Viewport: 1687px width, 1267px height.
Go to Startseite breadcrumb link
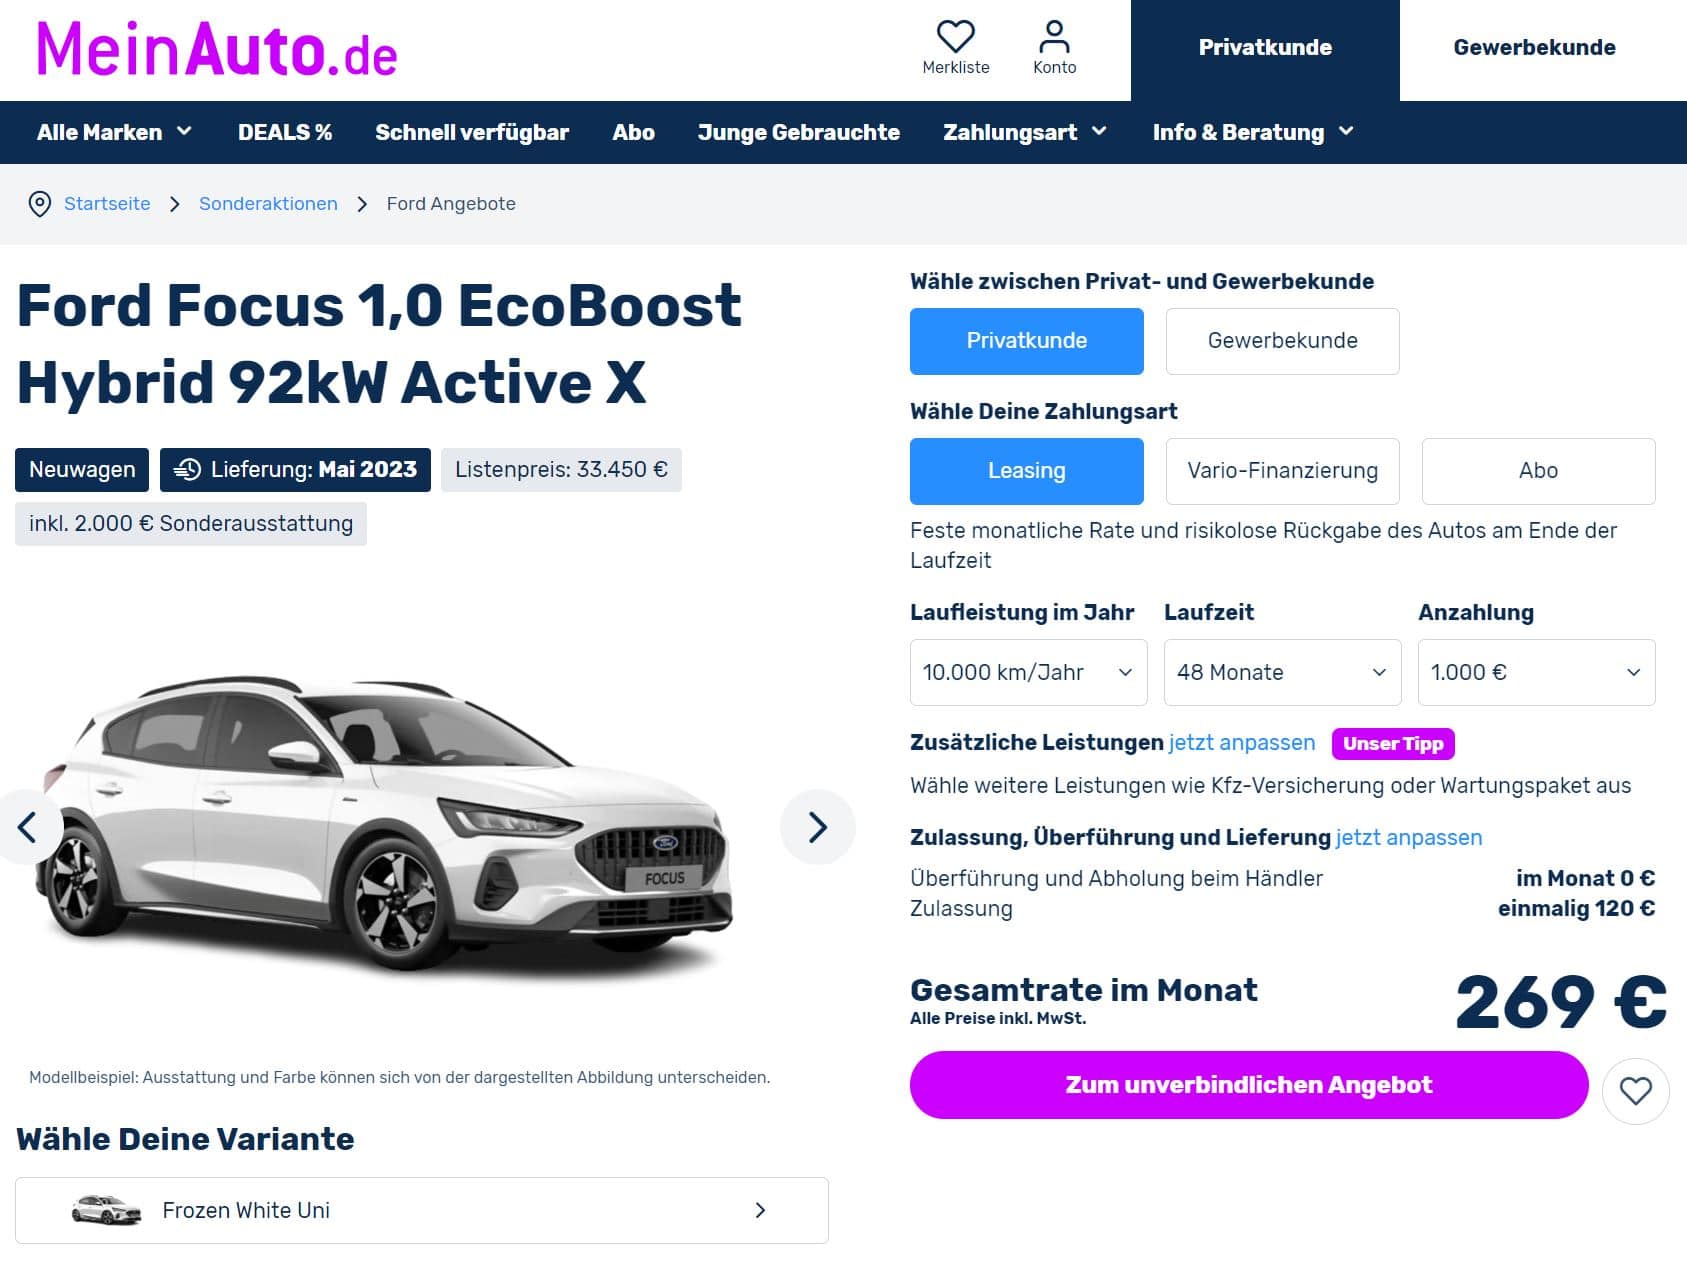point(107,204)
